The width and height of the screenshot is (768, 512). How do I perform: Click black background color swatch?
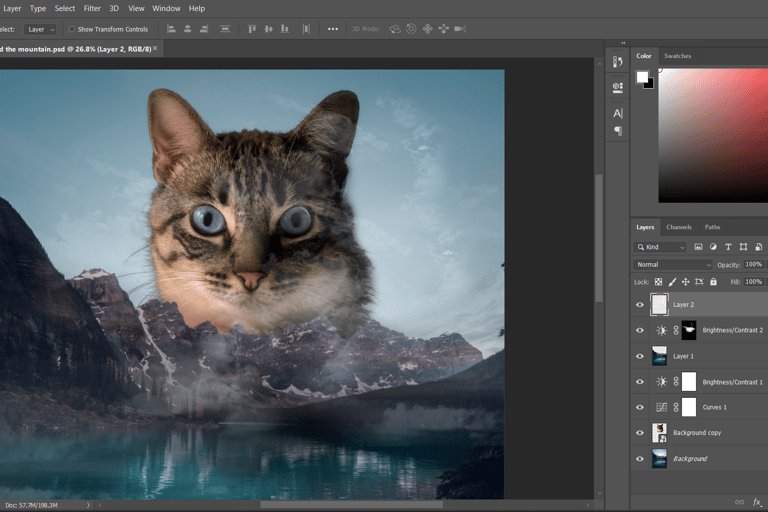pyautogui.click(x=650, y=85)
